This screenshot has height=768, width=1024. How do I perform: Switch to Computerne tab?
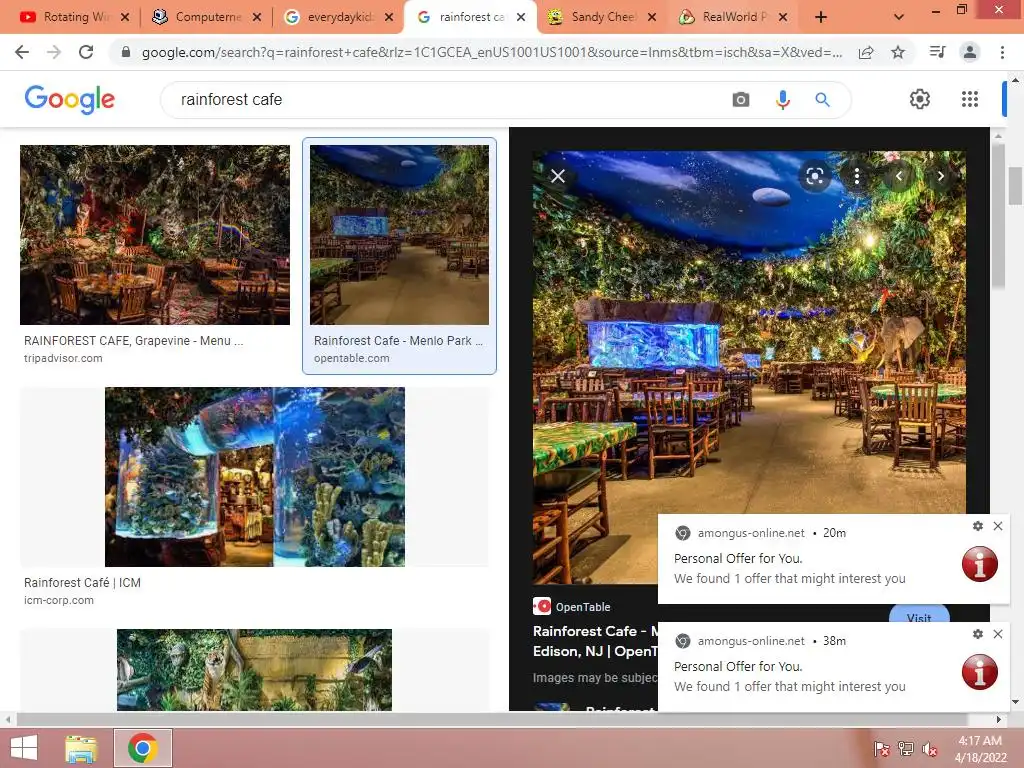[x=206, y=17]
